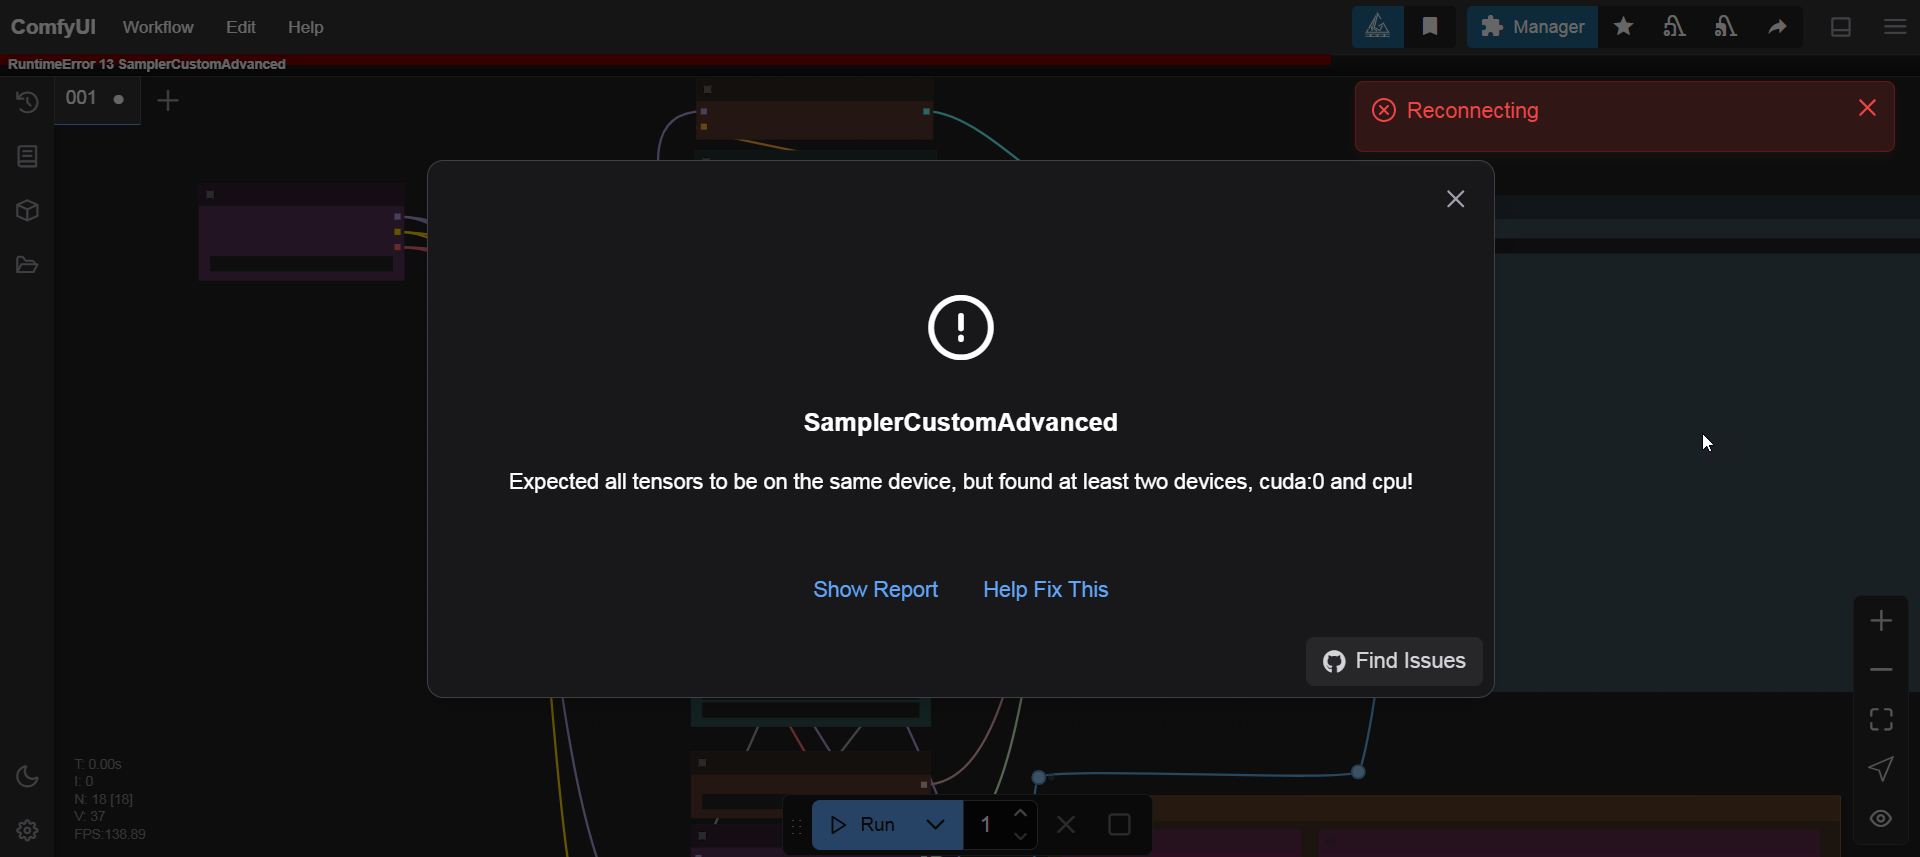Viewport: 1920px width, 857px height.
Task: Click the share arrow icon
Action: point(1777,27)
